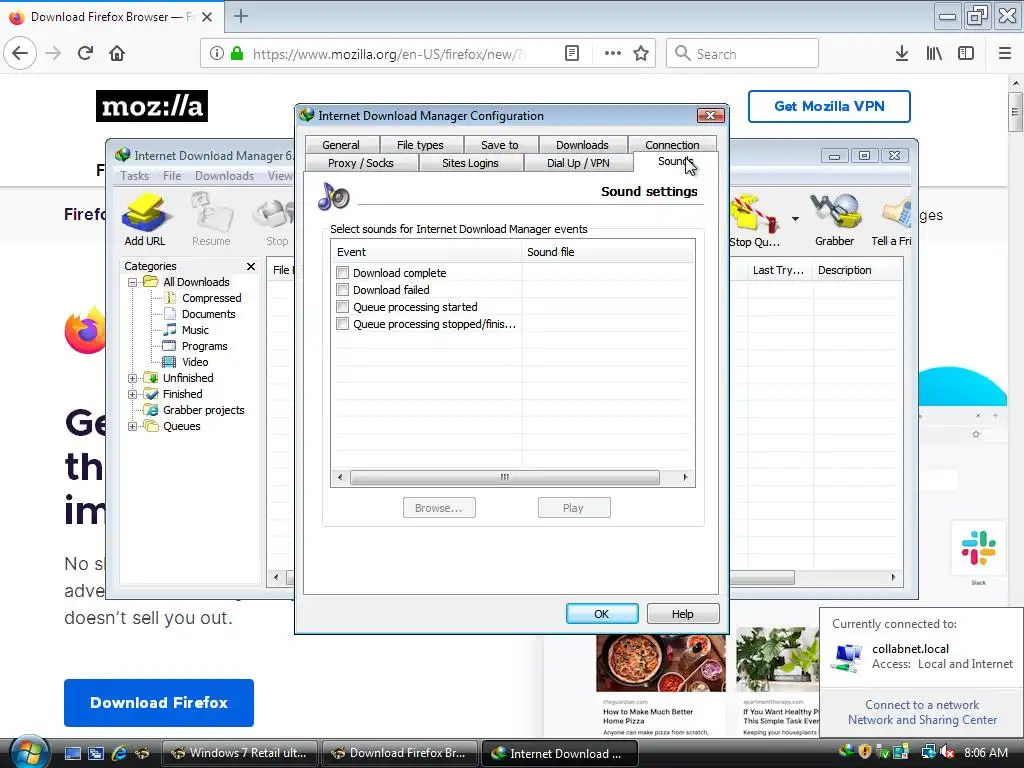The height and width of the screenshot is (768, 1024).
Task: Enable the Download failed sound checkbox
Action: [x=342, y=289]
